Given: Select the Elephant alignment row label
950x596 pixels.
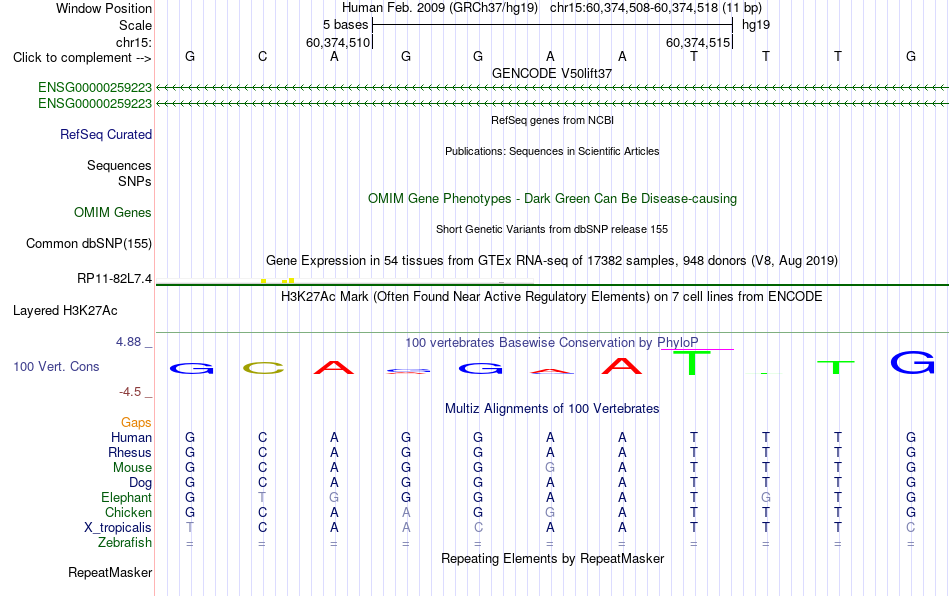Looking at the screenshot, I should click(126, 497).
